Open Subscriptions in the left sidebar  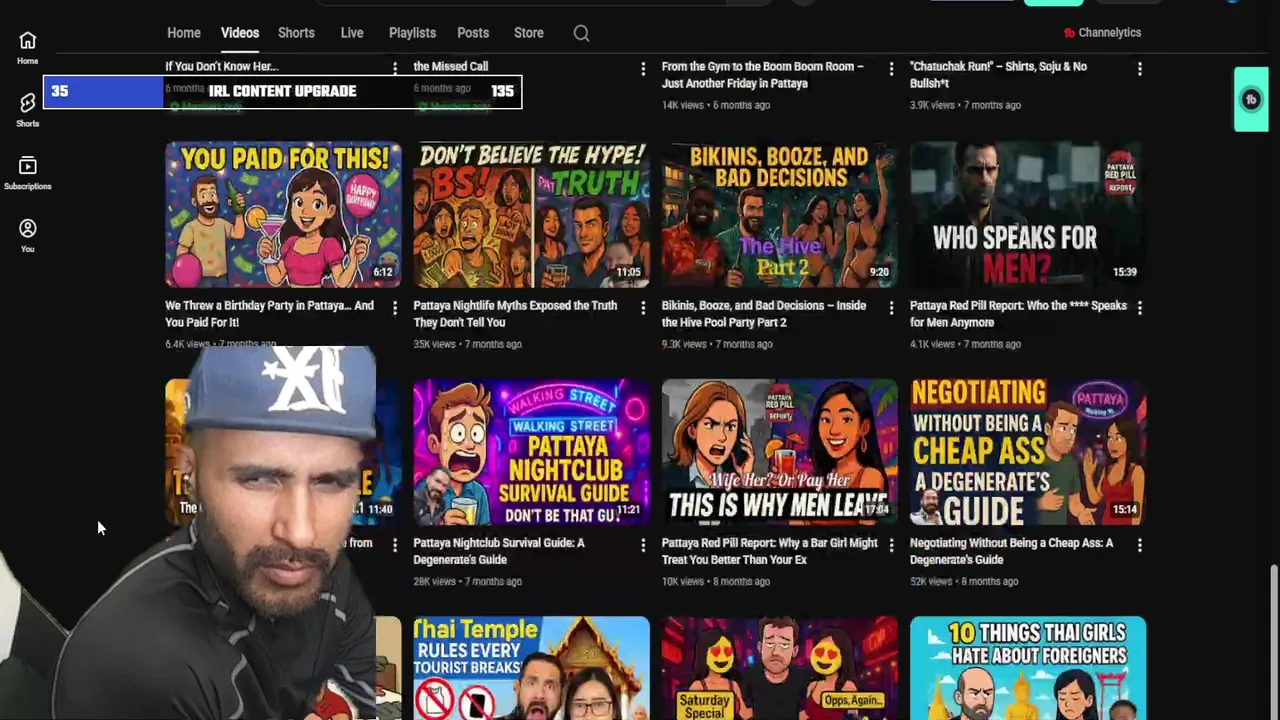point(27,172)
